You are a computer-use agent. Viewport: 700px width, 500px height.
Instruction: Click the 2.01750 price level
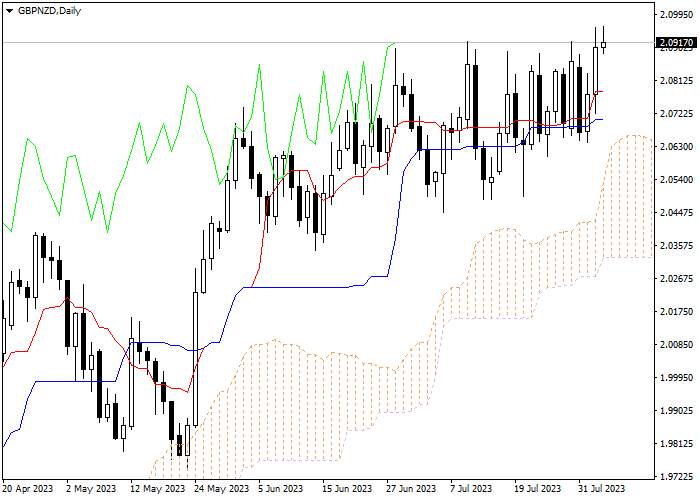pyautogui.click(x=676, y=312)
